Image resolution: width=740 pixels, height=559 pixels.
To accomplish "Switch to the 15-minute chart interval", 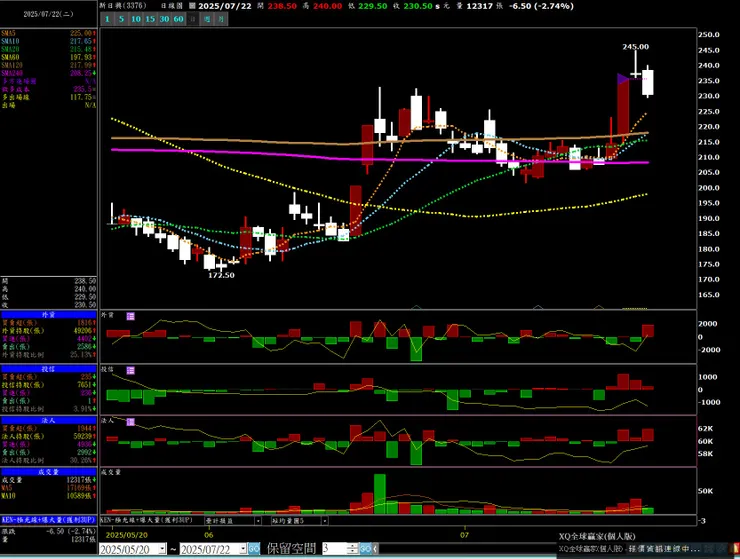I will (x=150, y=19).
